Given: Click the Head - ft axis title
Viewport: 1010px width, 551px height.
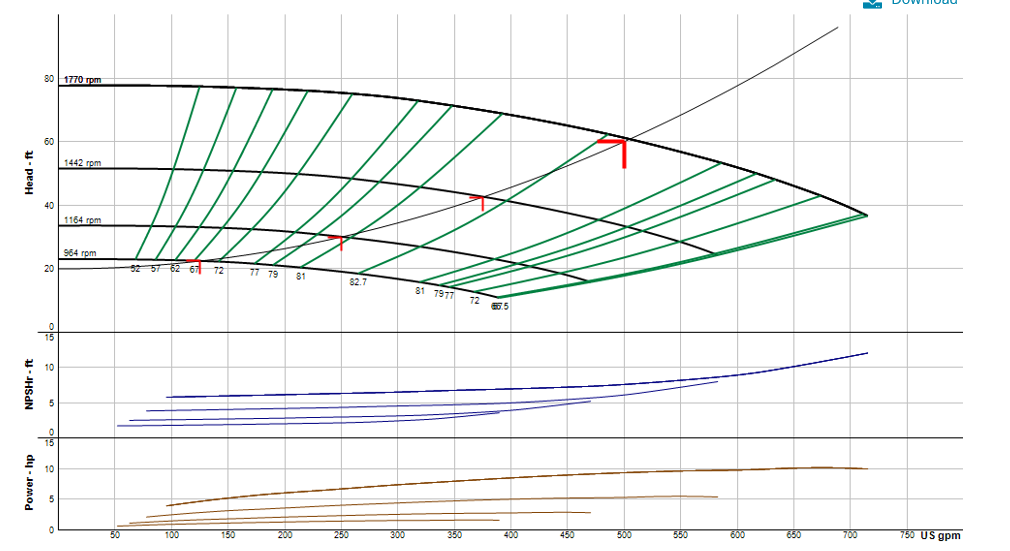Looking at the screenshot, I should 29,173.
